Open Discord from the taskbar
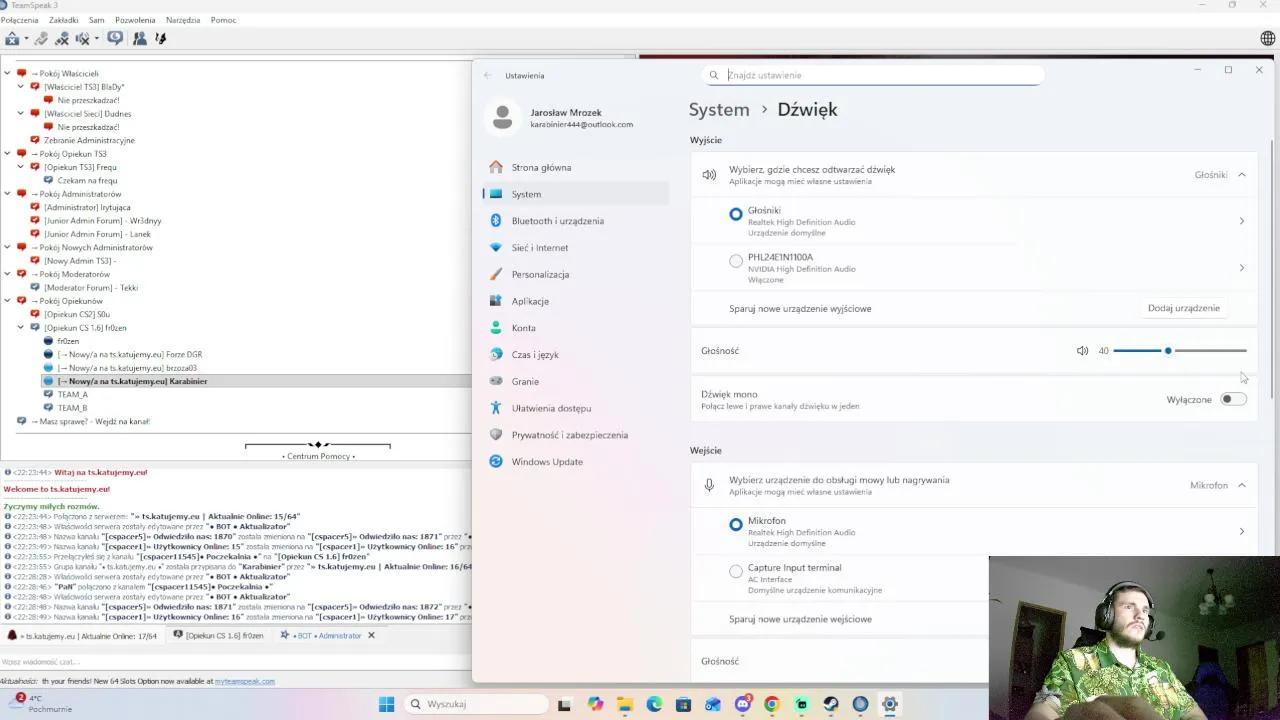This screenshot has width=1280, height=720. [x=743, y=704]
